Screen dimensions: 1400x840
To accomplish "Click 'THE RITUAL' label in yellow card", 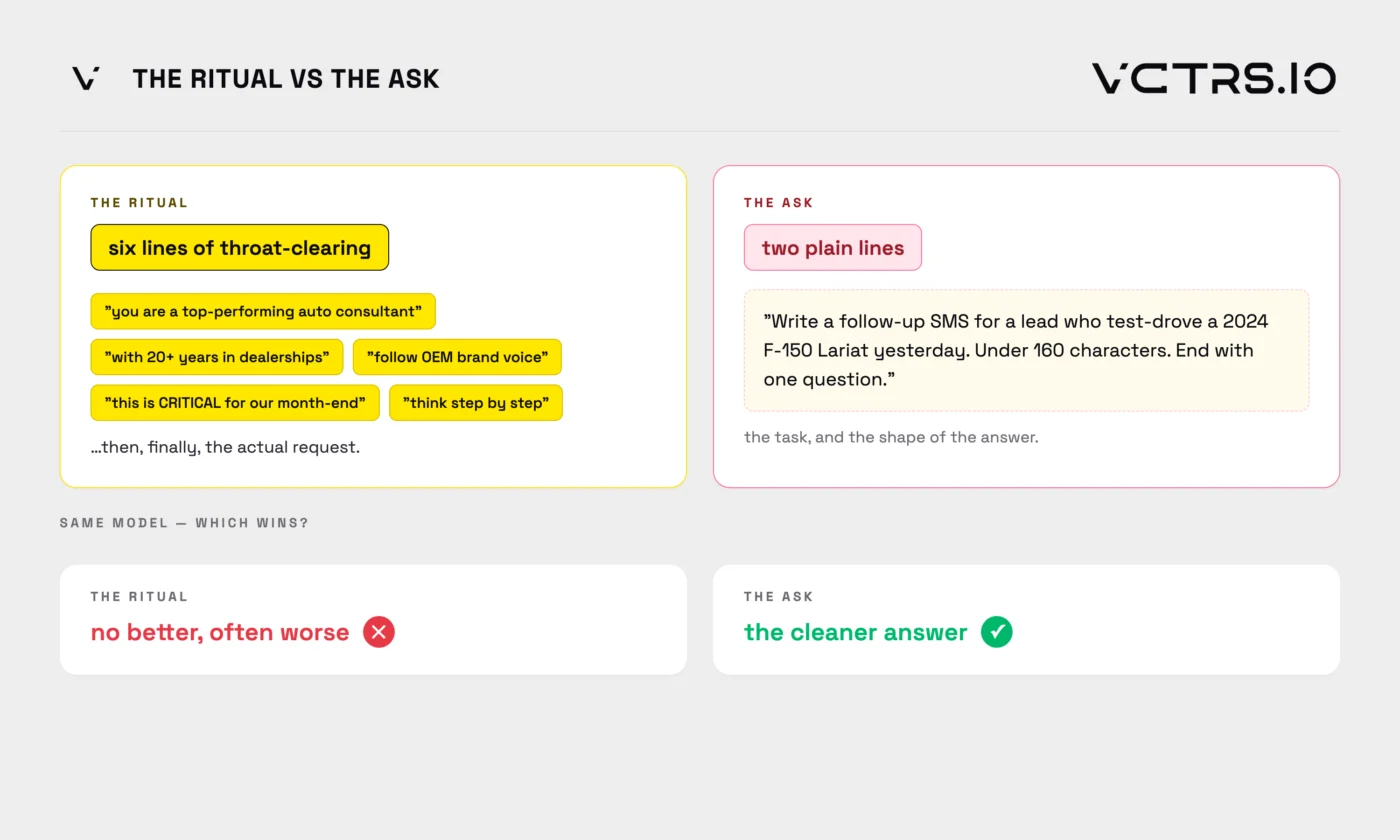I will (139, 202).
